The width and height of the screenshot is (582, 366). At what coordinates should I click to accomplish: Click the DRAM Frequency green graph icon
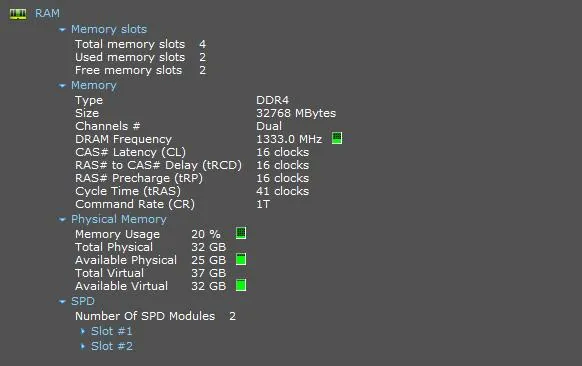point(337,138)
